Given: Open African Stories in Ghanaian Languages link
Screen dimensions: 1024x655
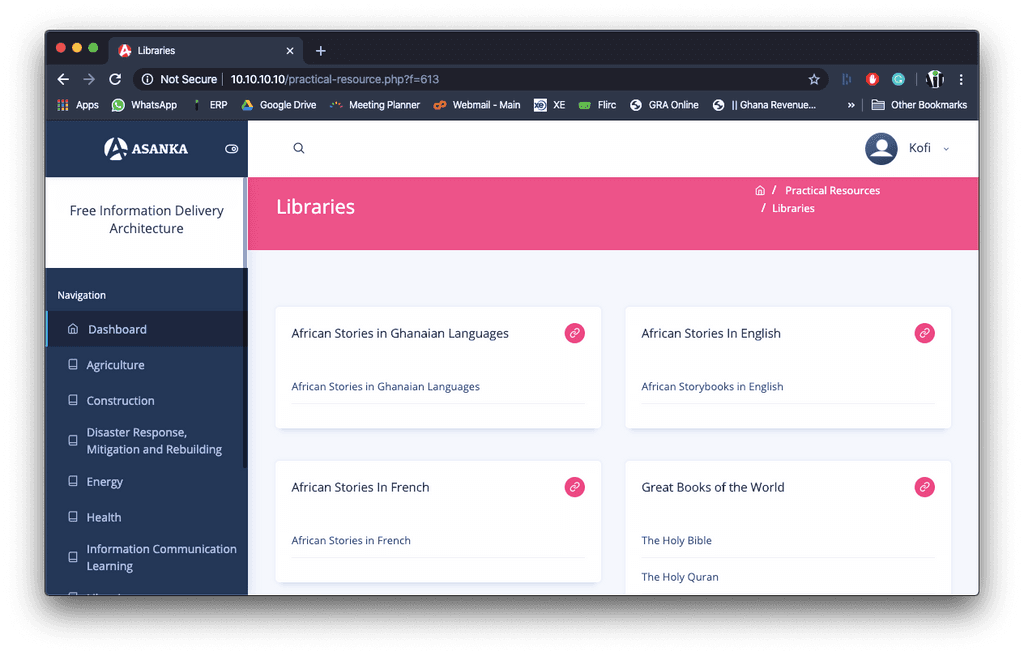Looking at the screenshot, I should 385,387.
